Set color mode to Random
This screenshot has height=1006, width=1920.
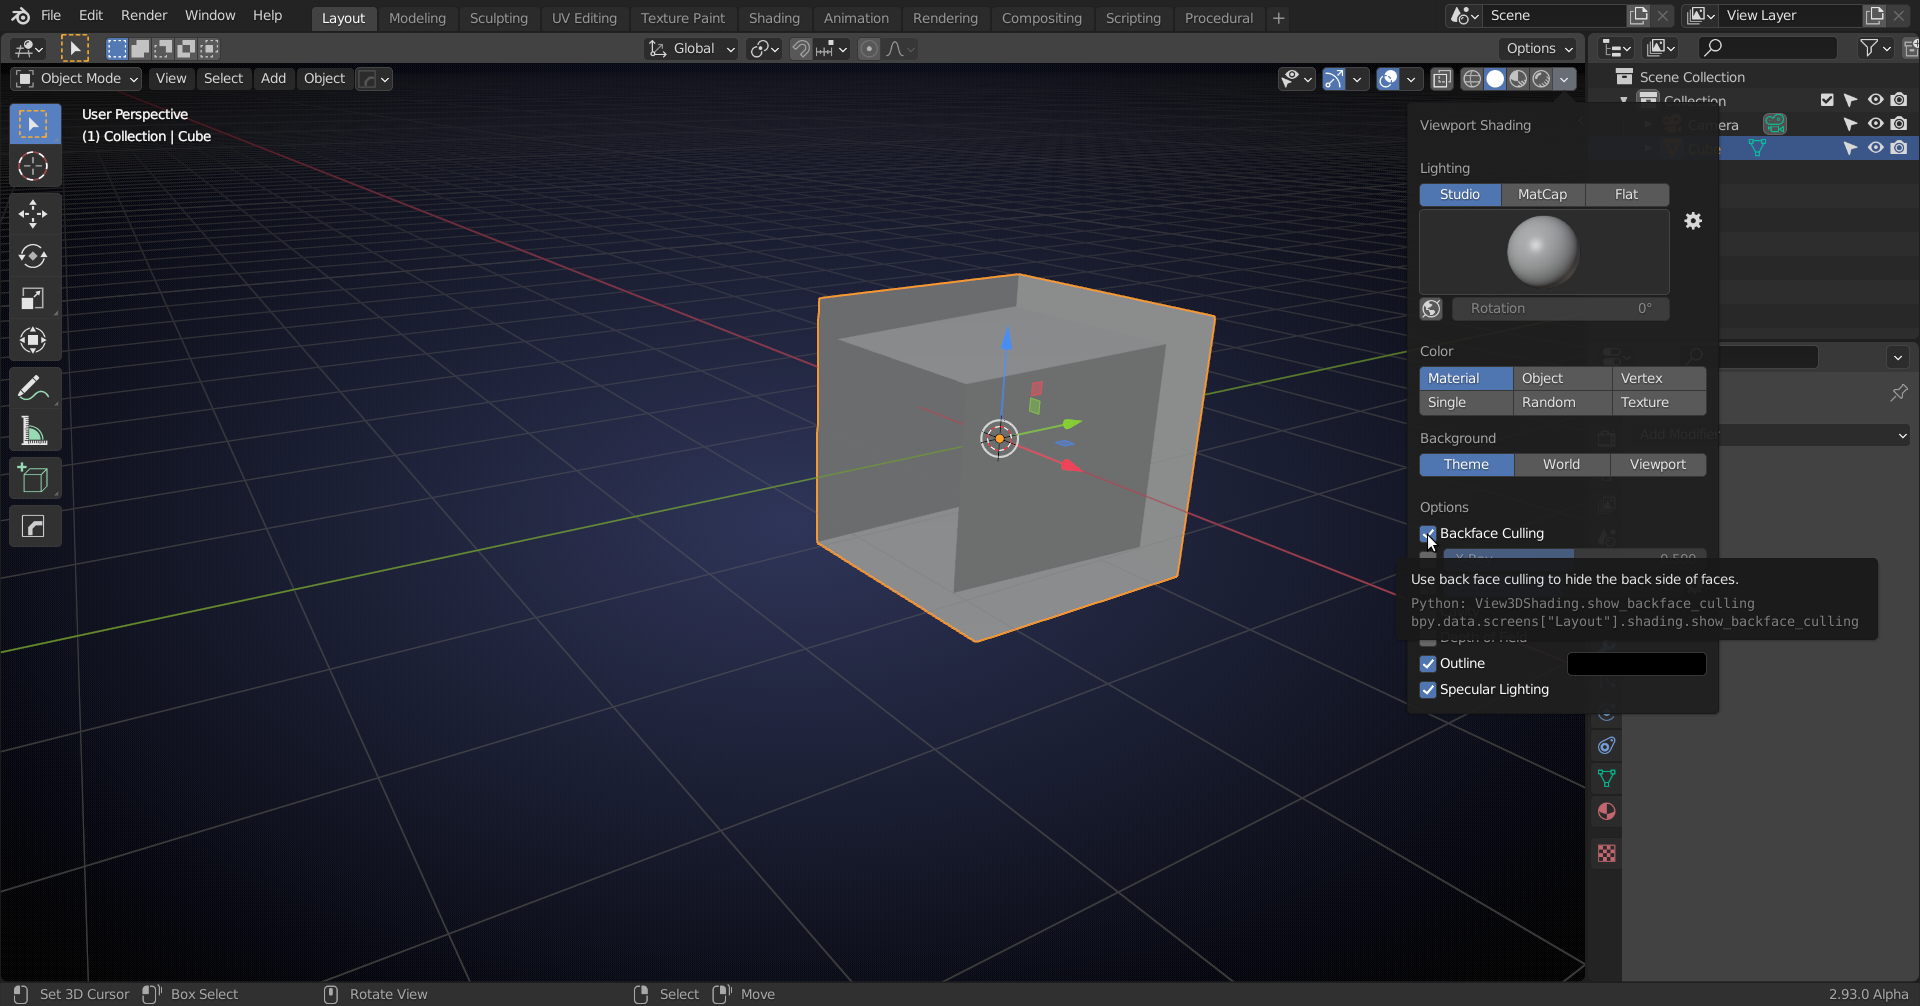(x=1561, y=403)
